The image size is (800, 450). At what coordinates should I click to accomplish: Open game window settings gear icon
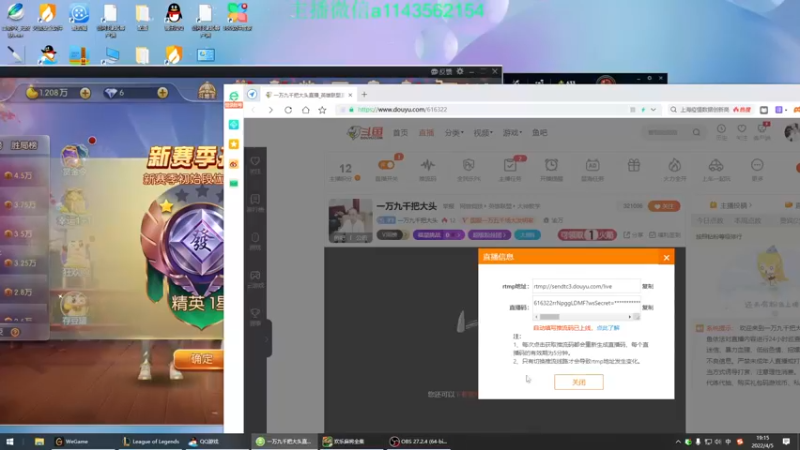click(x=460, y=71)
